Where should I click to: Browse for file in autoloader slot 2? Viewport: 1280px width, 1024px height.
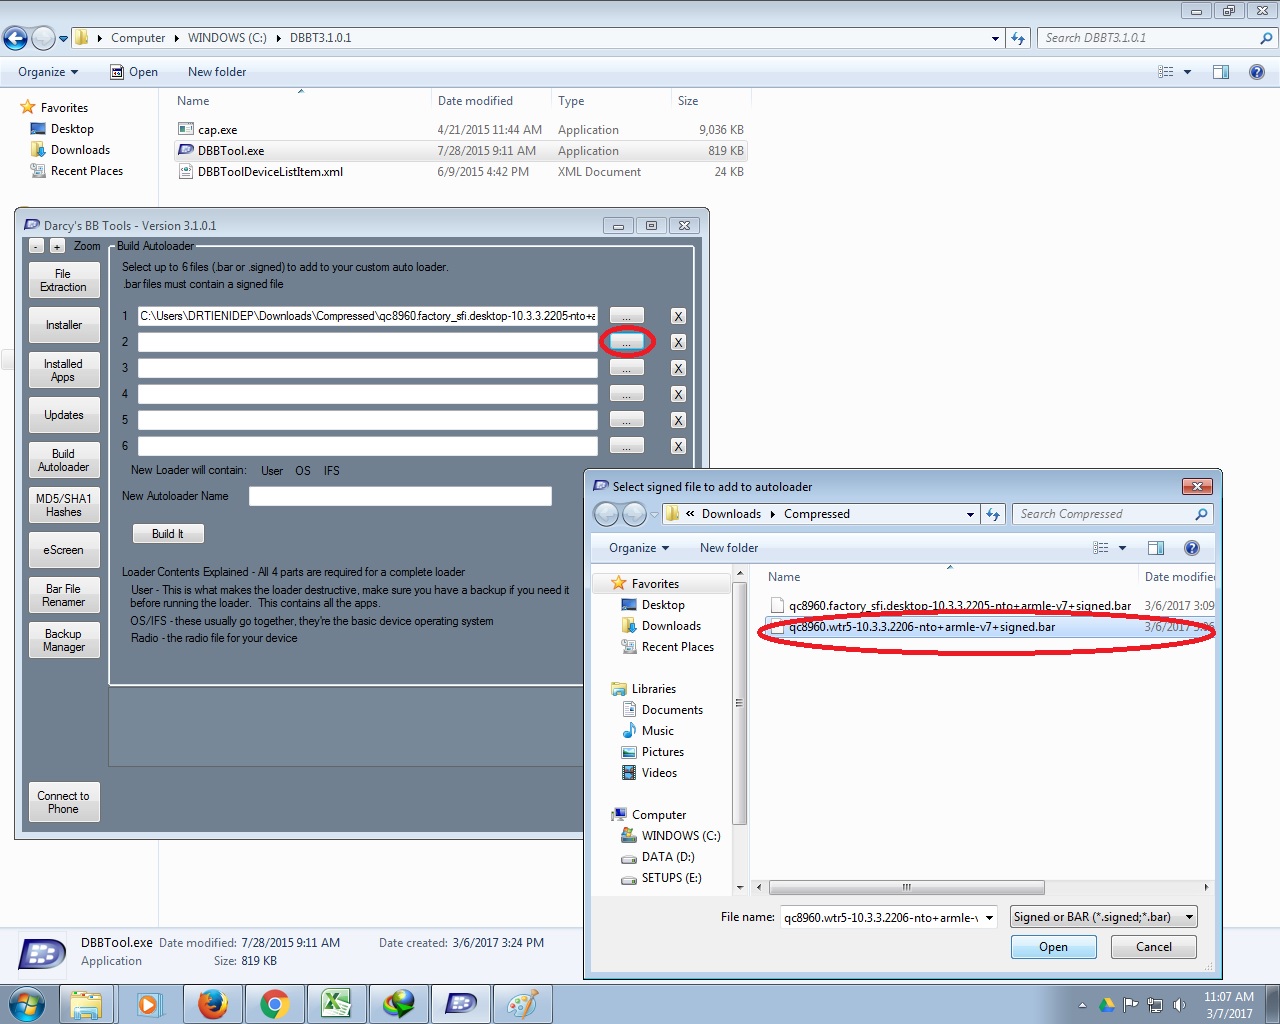(x=627, y=342)
